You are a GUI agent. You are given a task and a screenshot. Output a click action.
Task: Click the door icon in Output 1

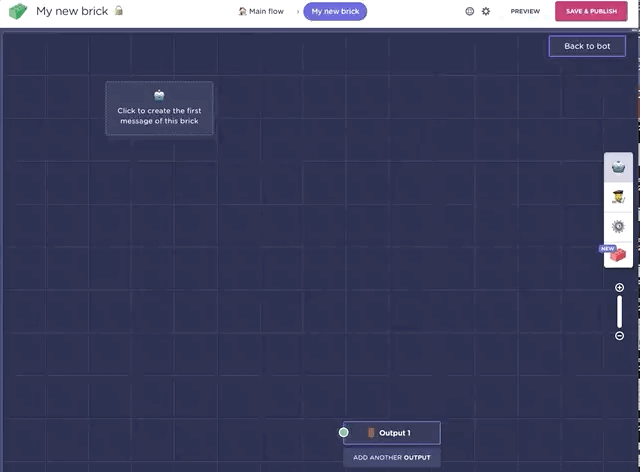[x=371, y=433]
